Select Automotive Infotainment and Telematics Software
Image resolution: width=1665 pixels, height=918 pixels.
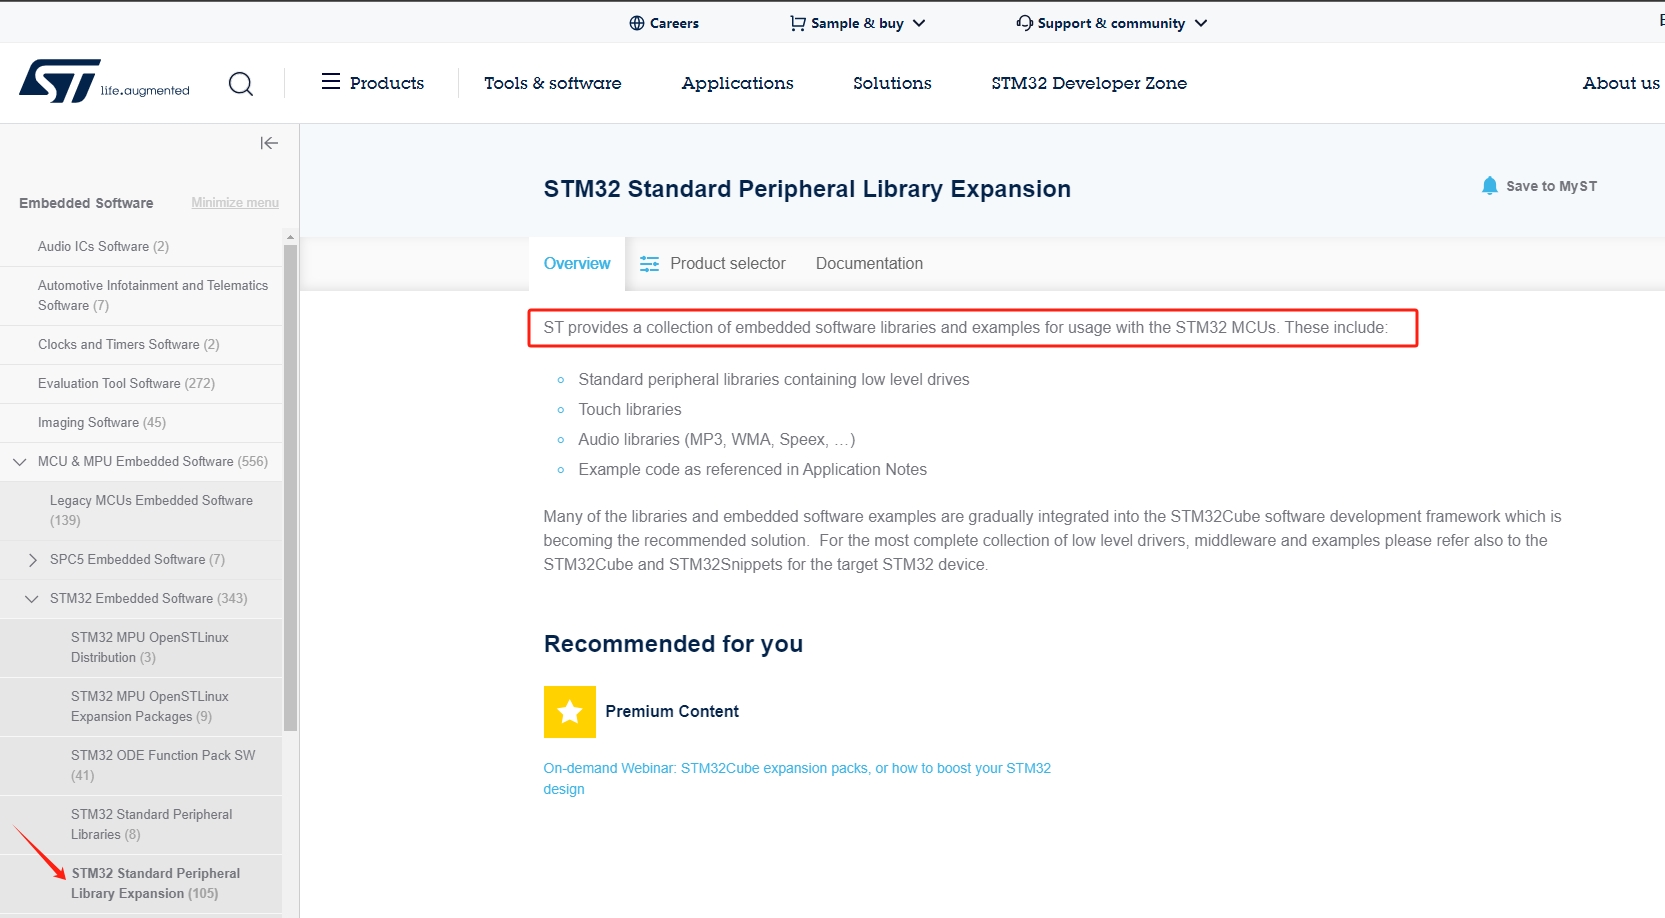pyautogui.click(x=153, y=296)
